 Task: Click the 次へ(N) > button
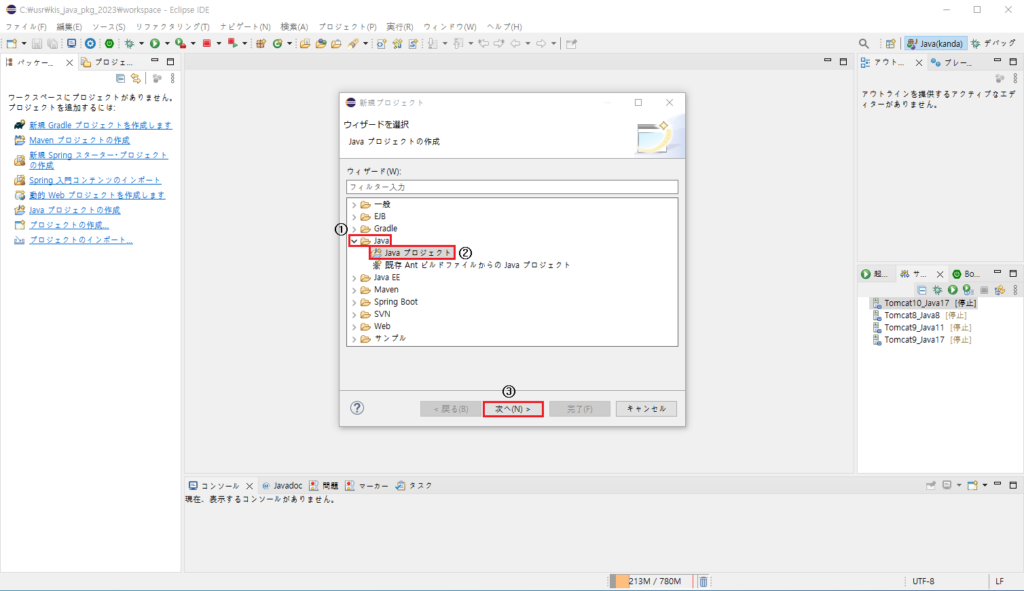point(513,409)
